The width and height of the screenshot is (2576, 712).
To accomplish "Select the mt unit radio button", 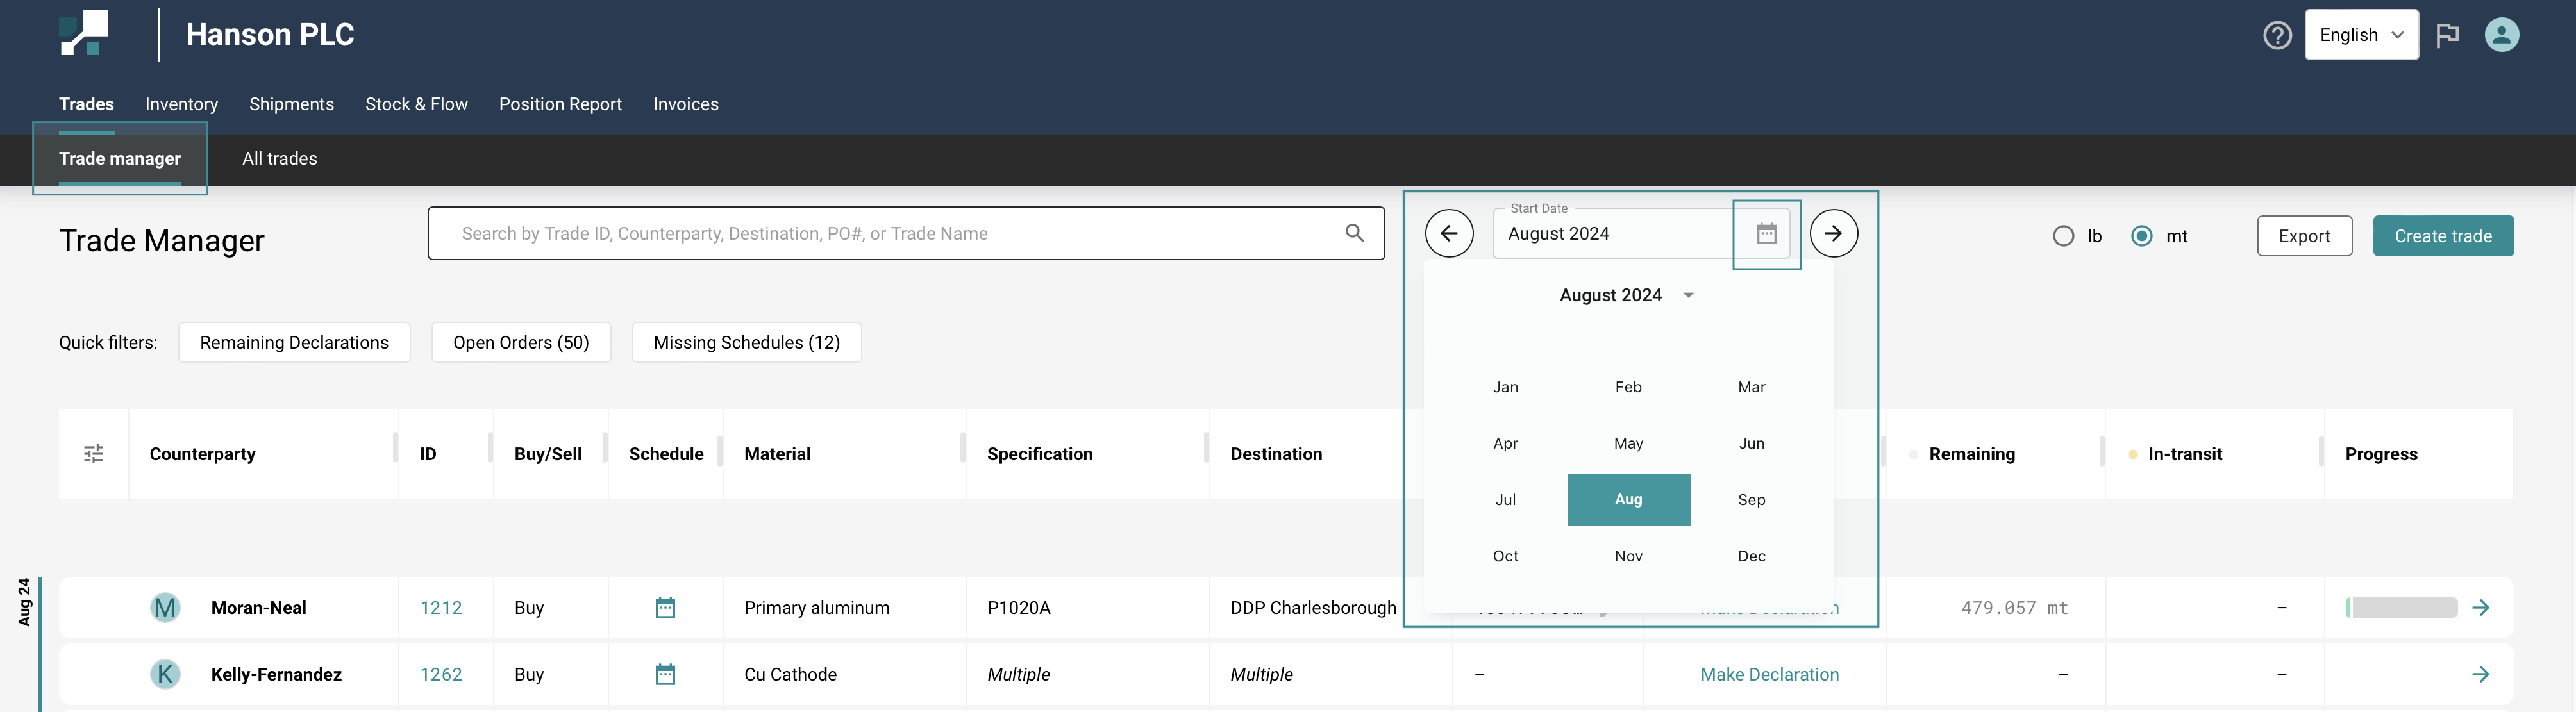I will point(2141,237).
